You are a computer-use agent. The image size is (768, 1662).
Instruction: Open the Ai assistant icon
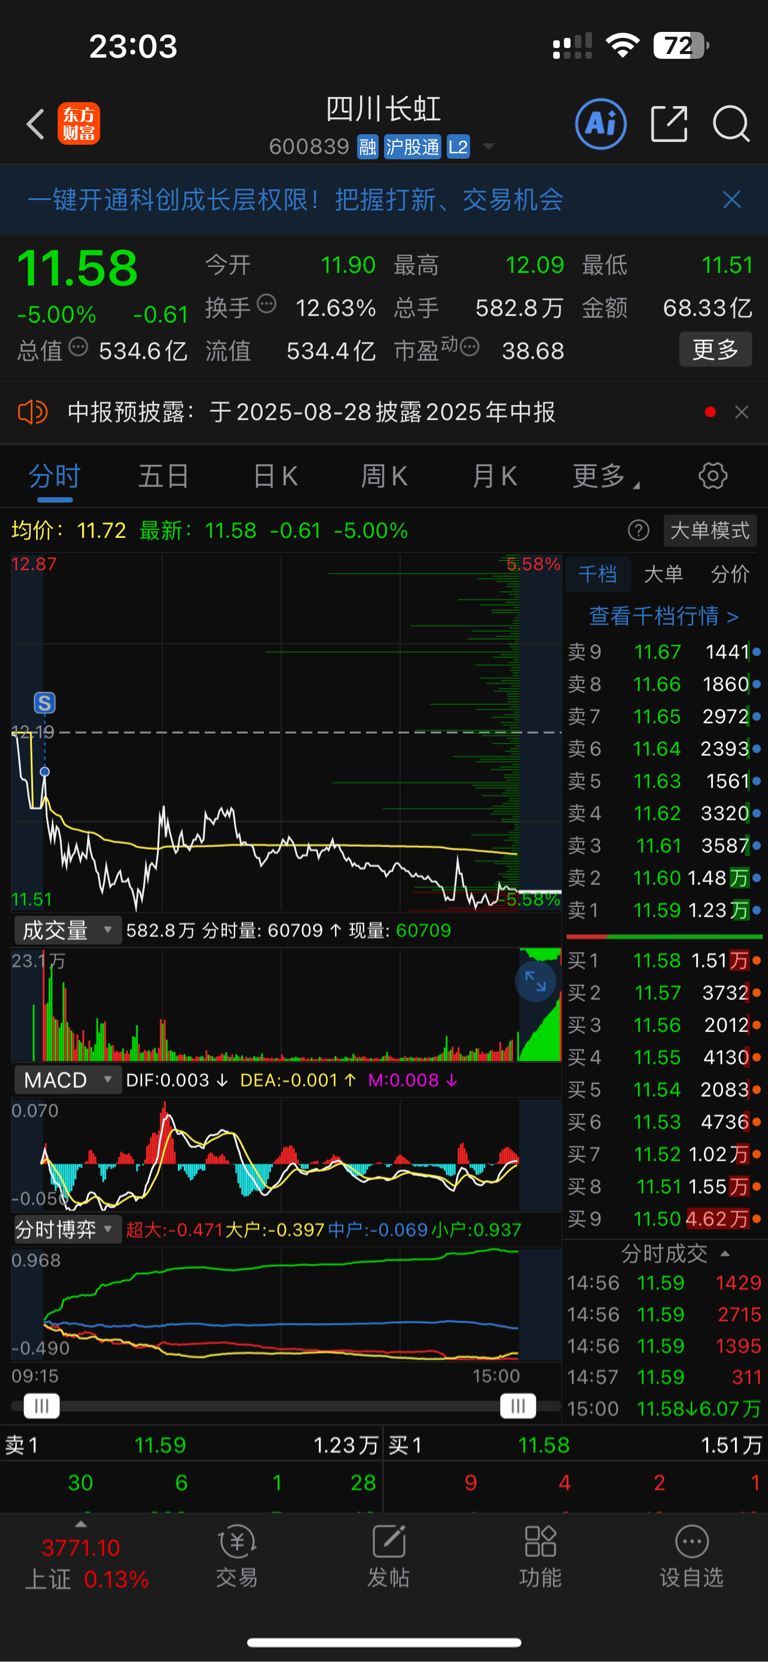tap(601, 124)
